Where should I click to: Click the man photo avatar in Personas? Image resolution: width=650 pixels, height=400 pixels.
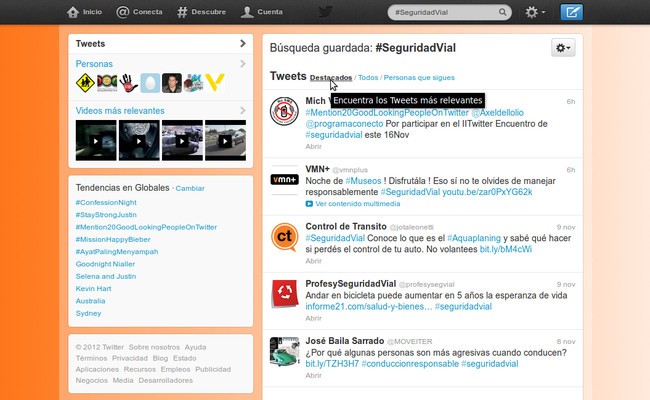coord(172,83)
